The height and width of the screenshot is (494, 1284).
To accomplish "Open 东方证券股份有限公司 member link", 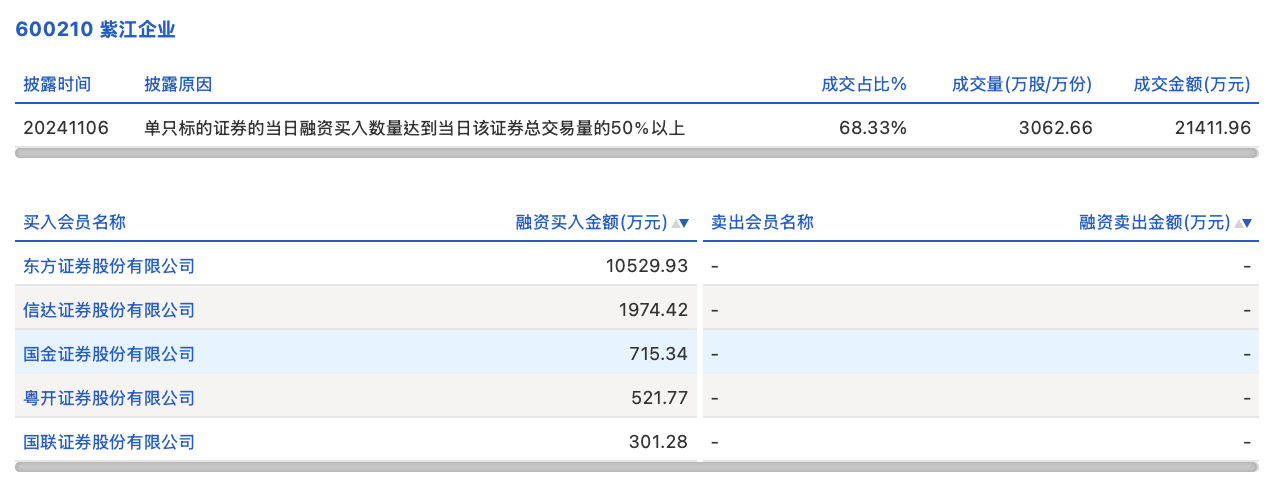I will 109,266.
